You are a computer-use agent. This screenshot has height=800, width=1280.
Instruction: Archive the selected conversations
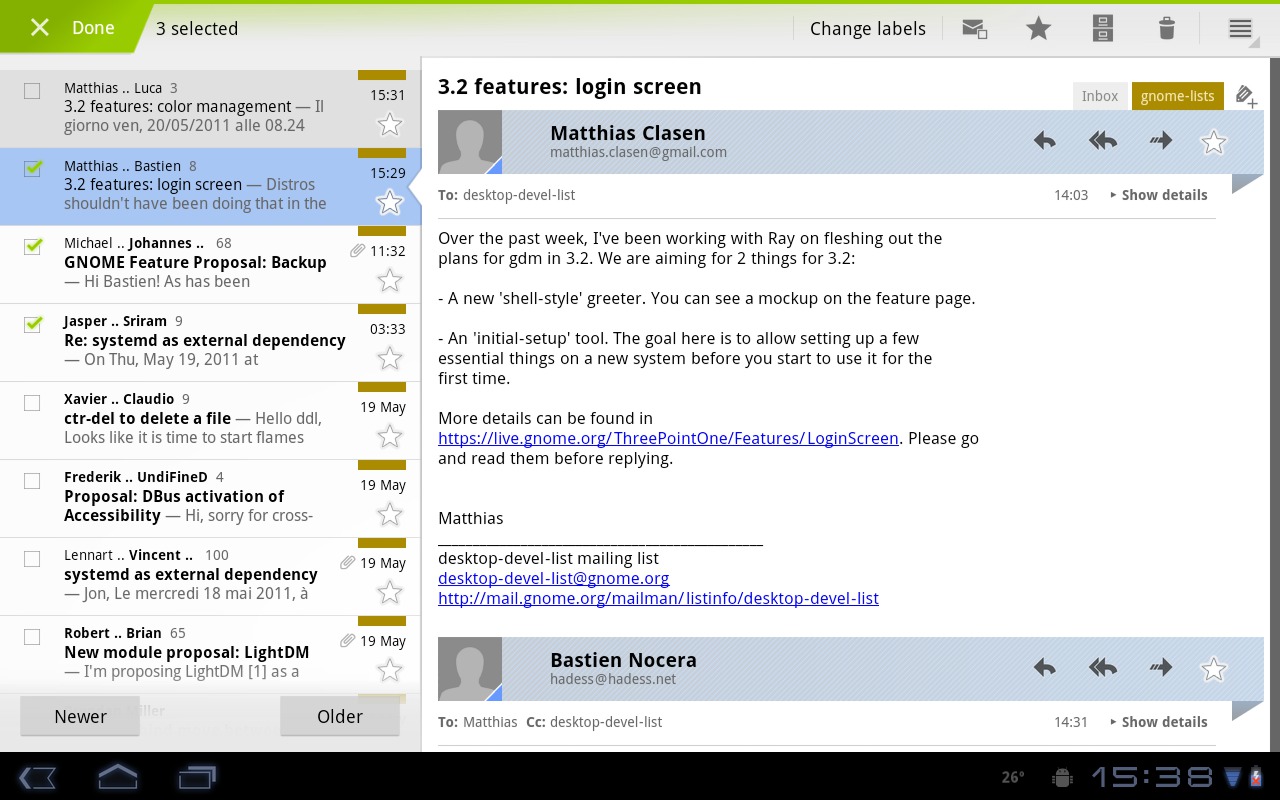(x=1103, y=29)
